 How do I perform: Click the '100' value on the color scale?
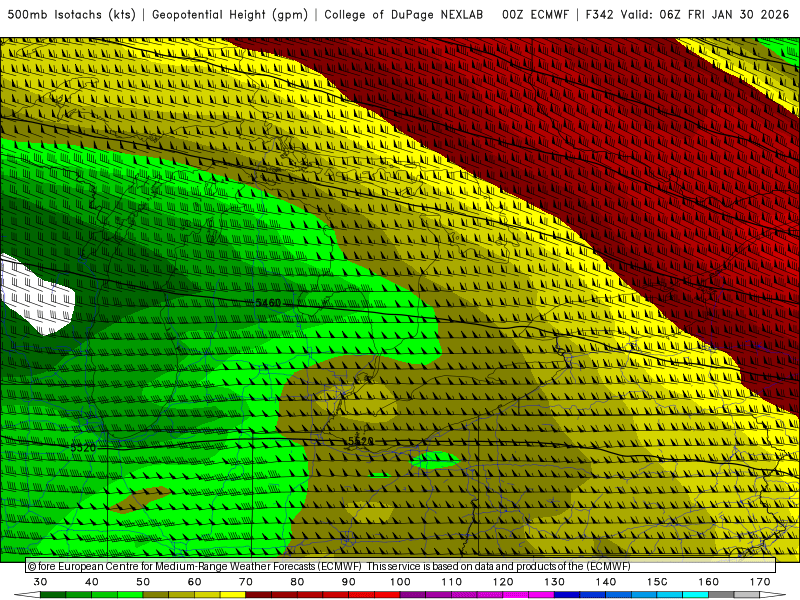[400, 582]
